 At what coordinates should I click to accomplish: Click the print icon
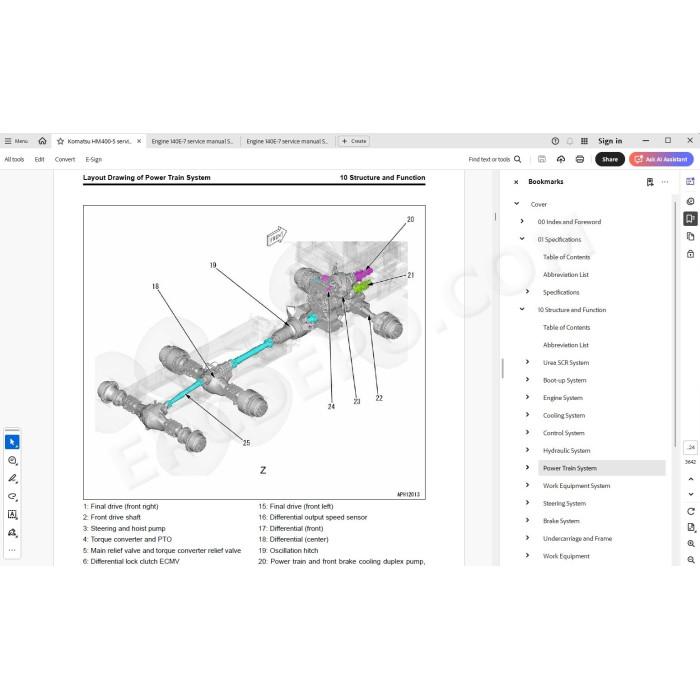[x=580, y=159]
